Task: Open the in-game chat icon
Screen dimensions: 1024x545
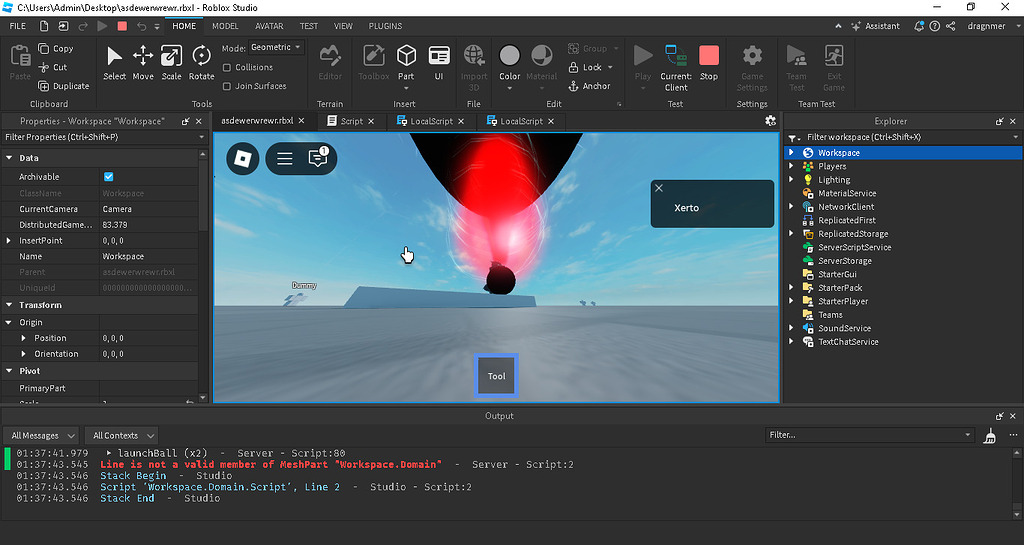Action: [x=318, y=158]
